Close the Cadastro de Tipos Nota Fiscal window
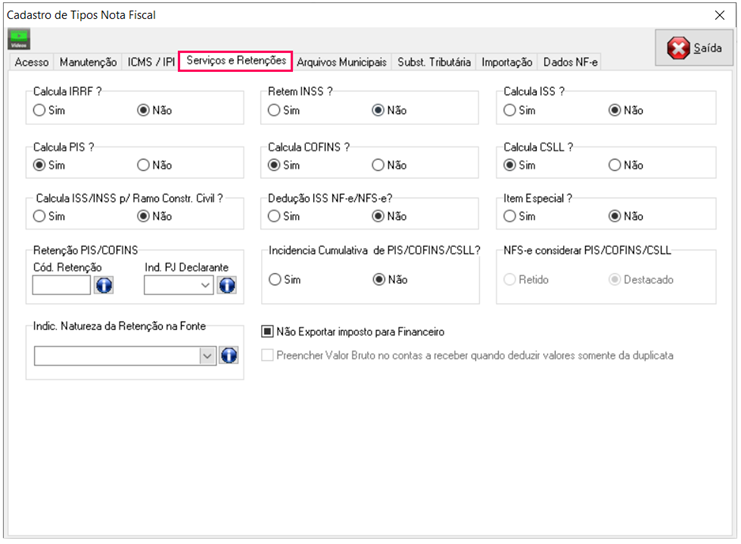The width and height of the screenshot is (741, 544). pyautogui.click(x=719, y=15)
